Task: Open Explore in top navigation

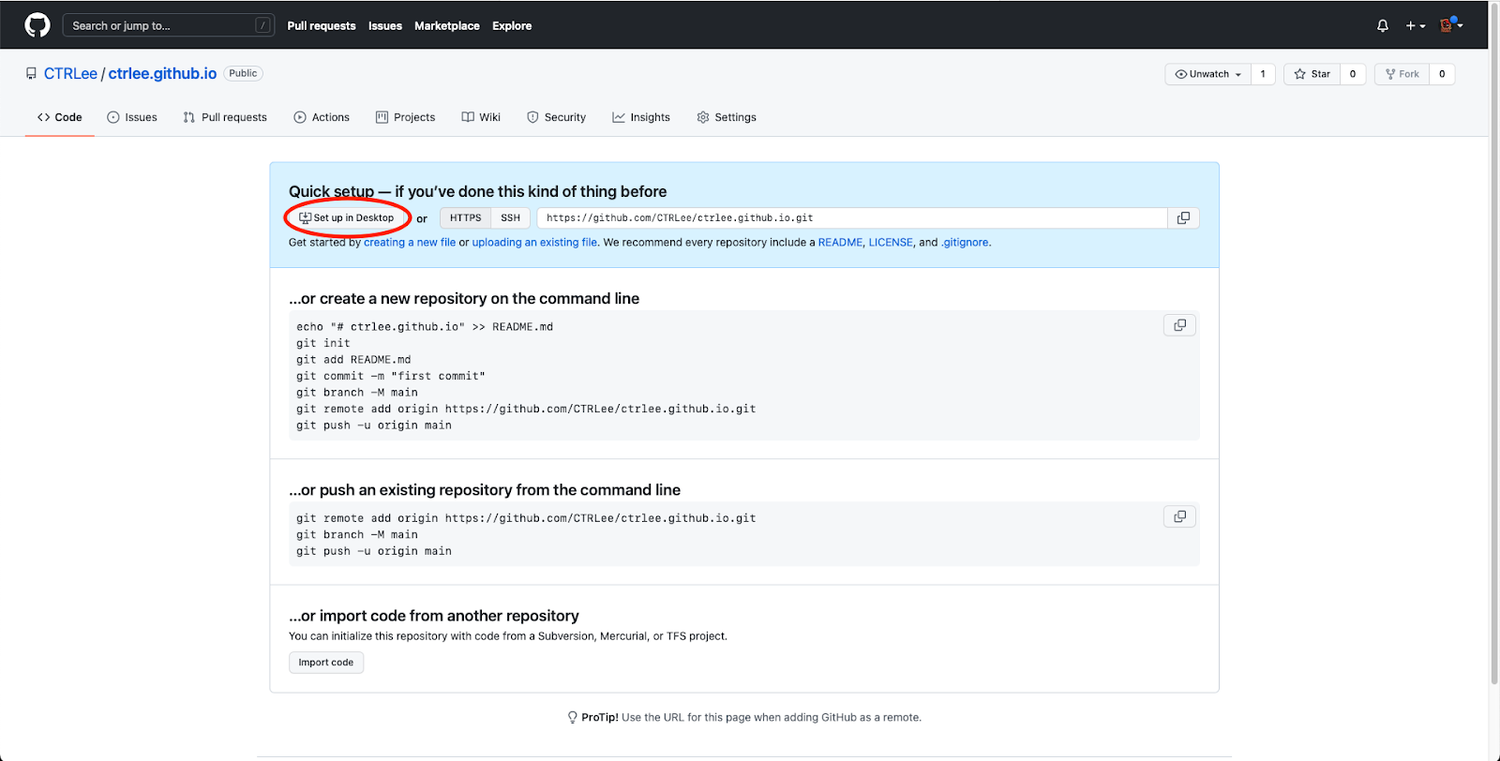Action: point(512,26)
